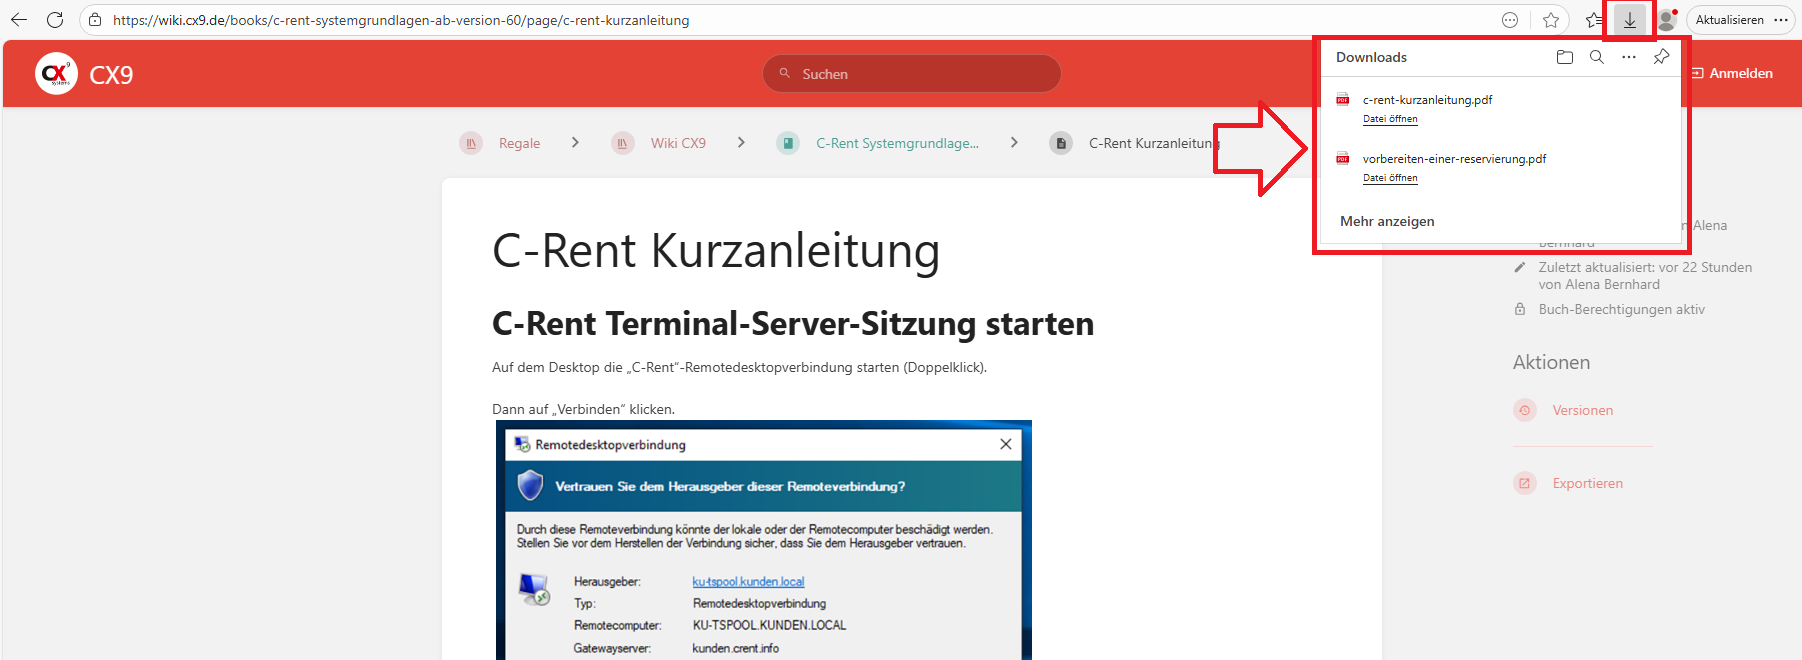This screenshot has height=660, width=1802.
Task: Open browser settings ellipsis menu
Action: coord(1781,20)
